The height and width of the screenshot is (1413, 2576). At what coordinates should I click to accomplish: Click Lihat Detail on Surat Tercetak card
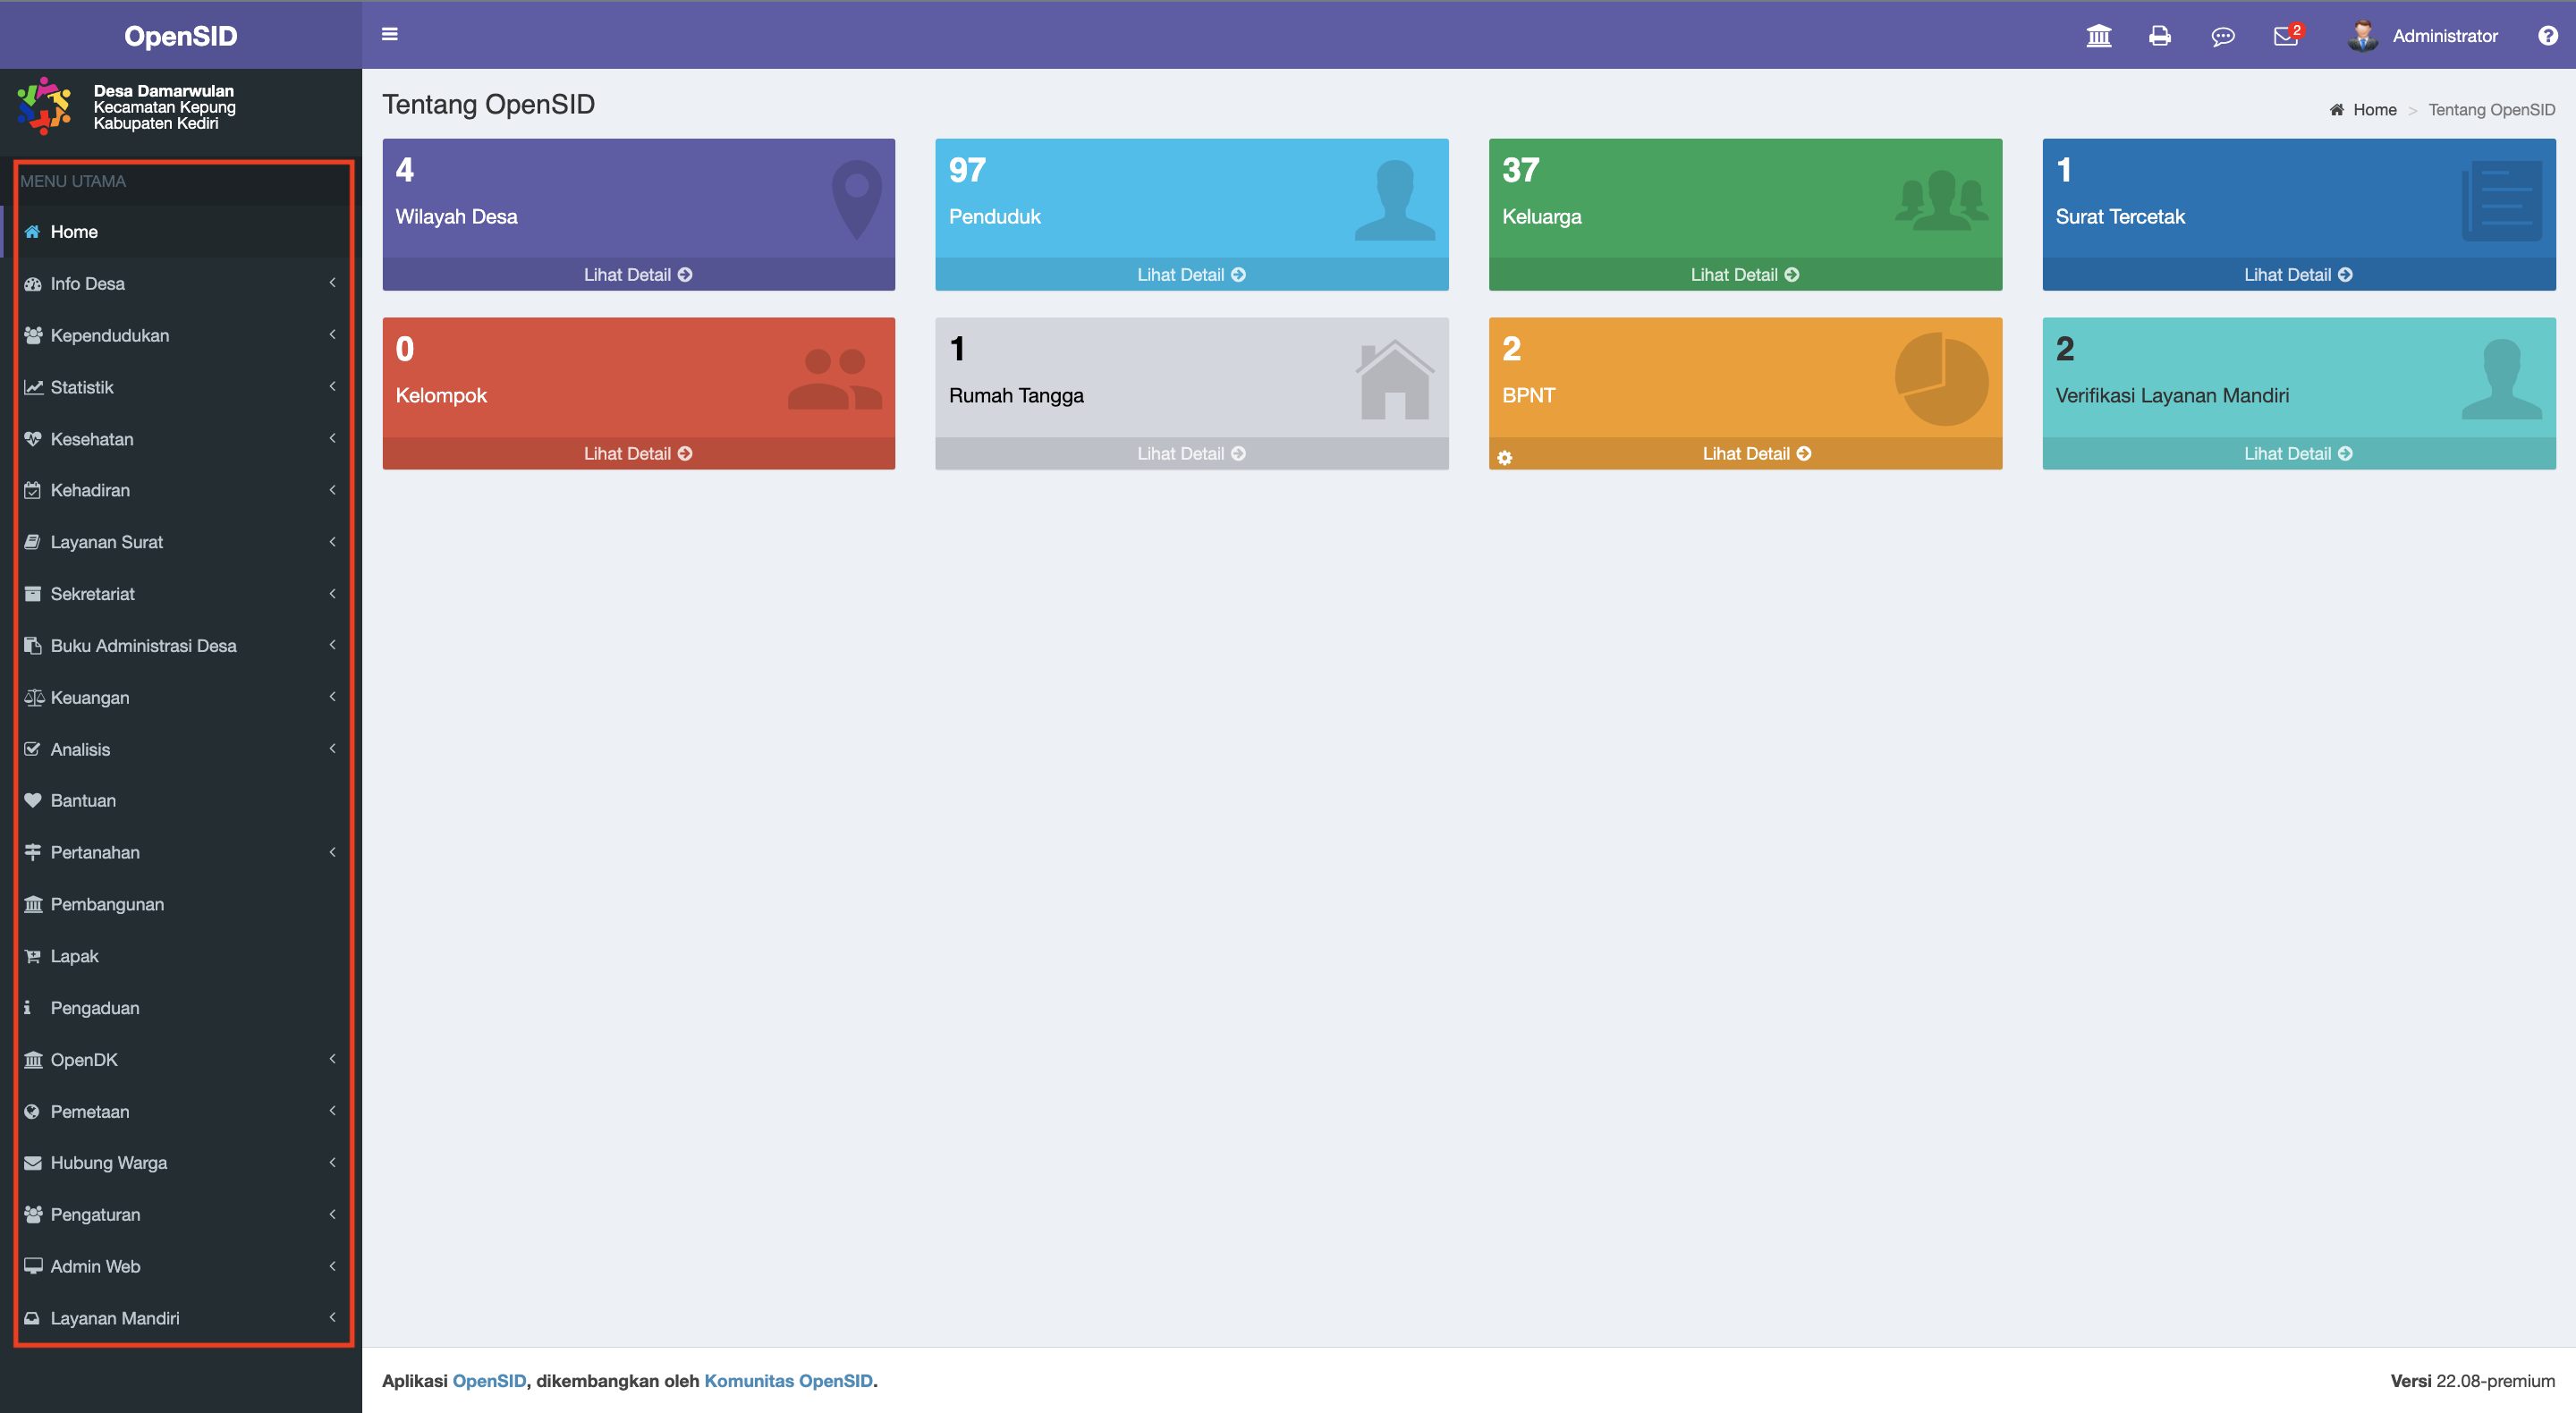(x=2298, y=274)
